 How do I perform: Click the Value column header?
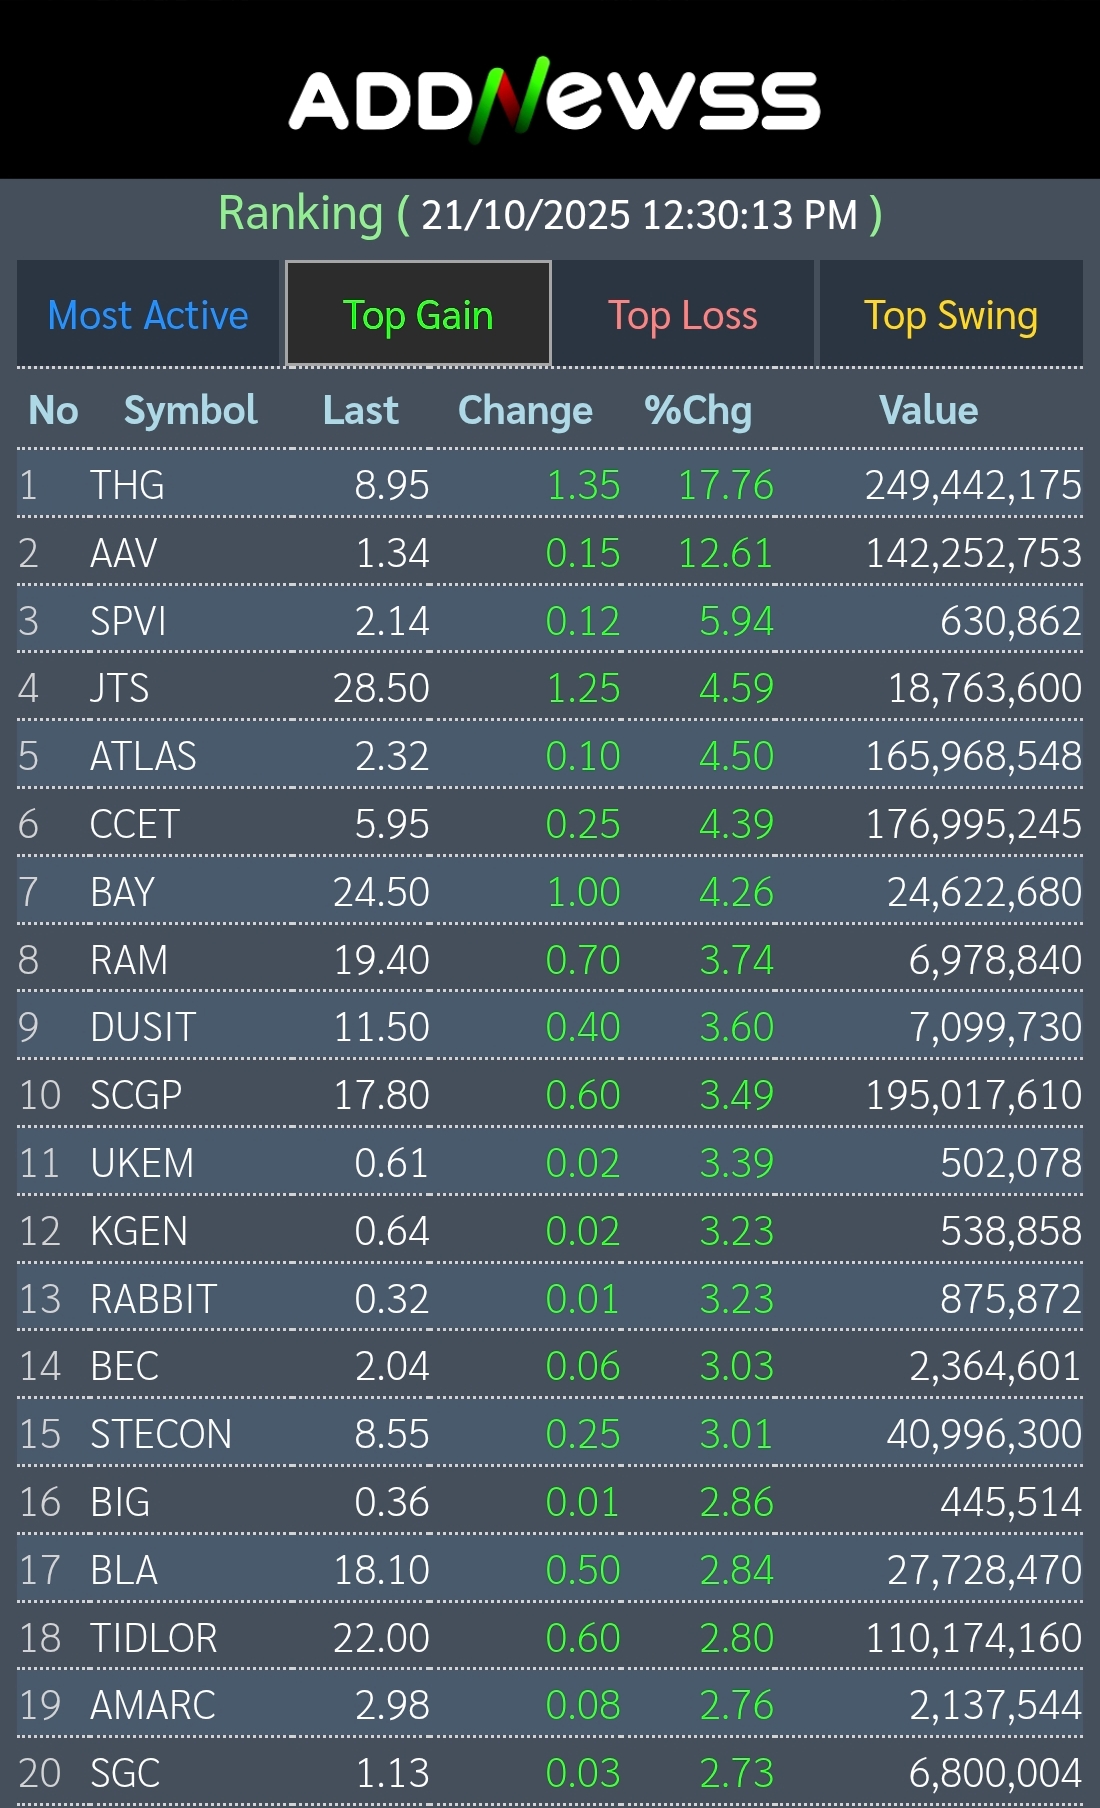pyautogui.click(x=928, y=410)
